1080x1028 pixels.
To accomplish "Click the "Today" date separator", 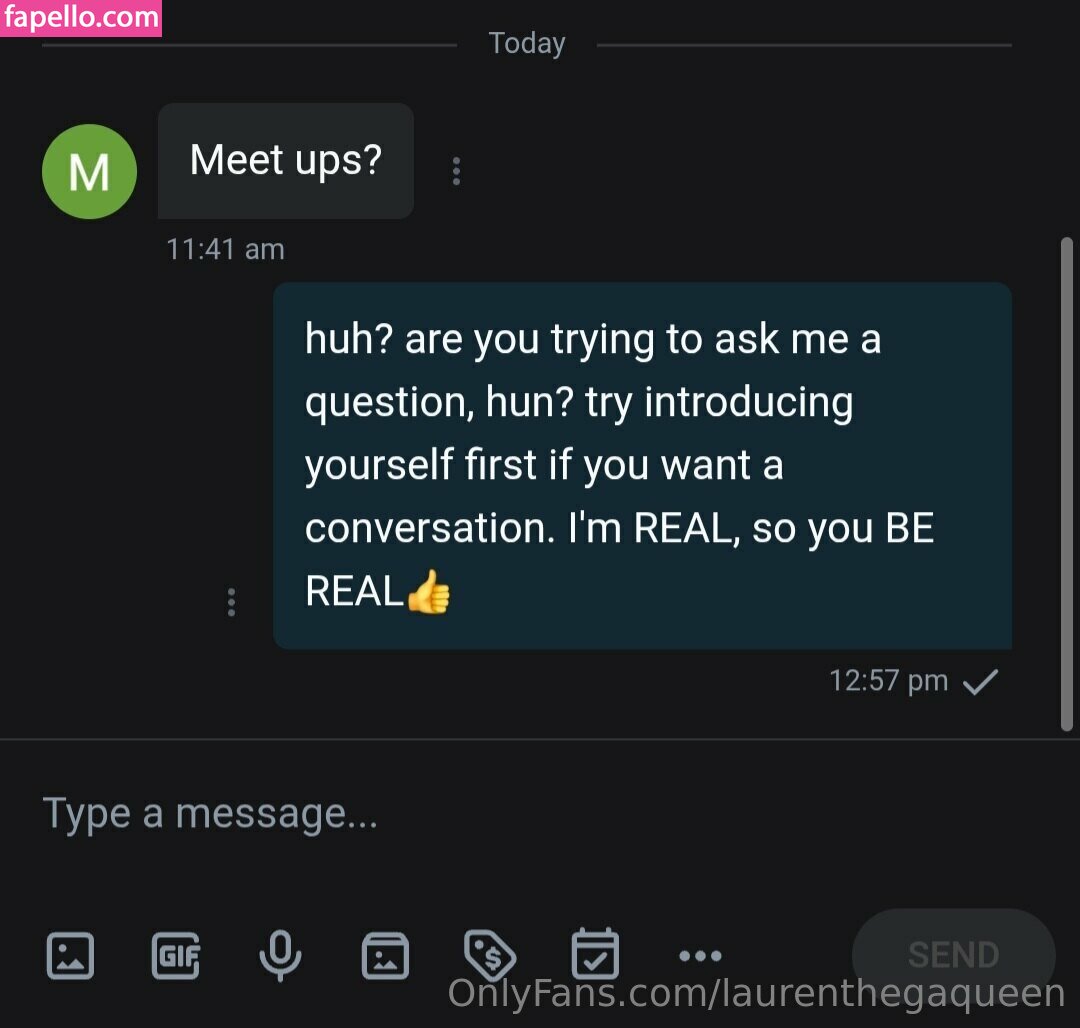I will point(527,44).
